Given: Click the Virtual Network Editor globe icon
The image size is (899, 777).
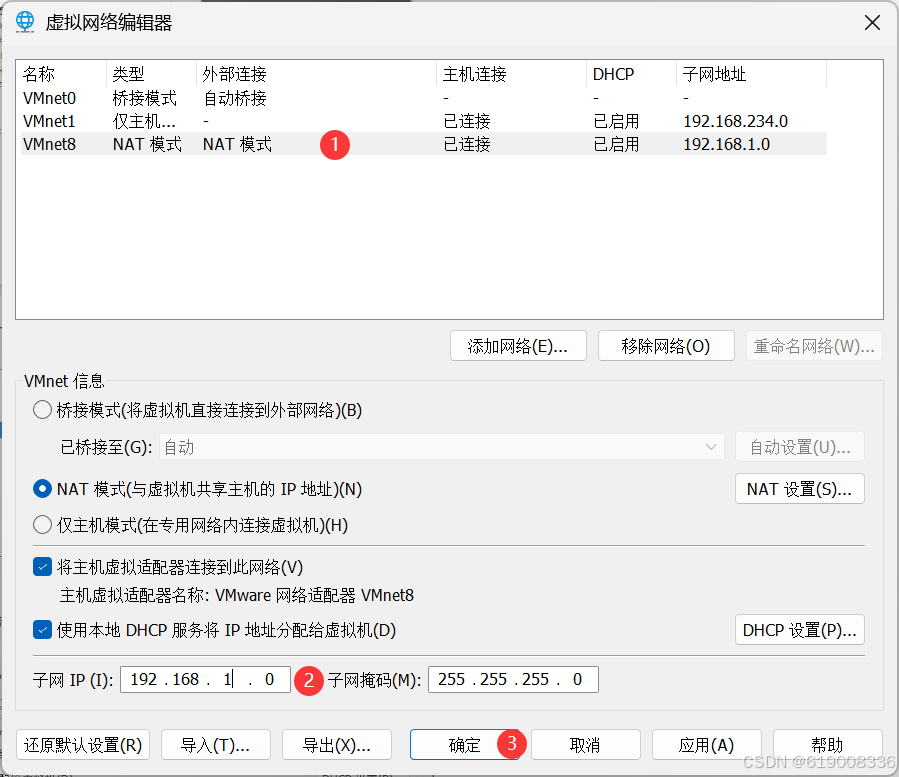Looking at the screenshot, I should [25, 22].
